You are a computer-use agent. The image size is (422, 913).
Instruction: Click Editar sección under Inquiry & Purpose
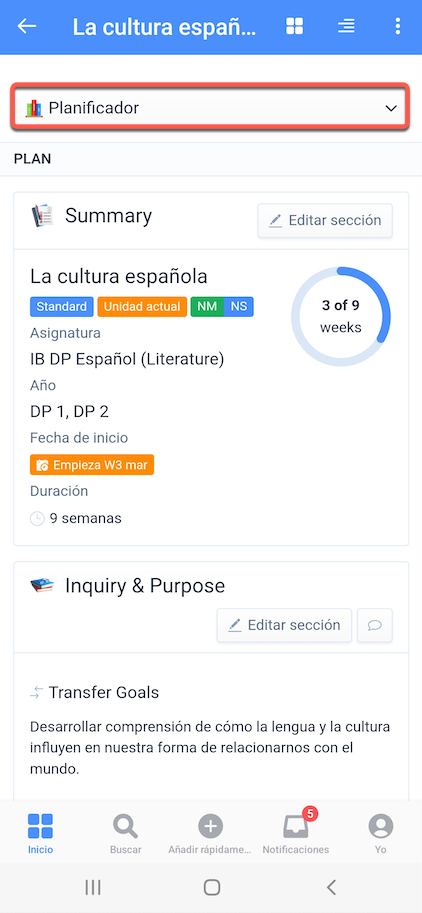coord(284,625)
